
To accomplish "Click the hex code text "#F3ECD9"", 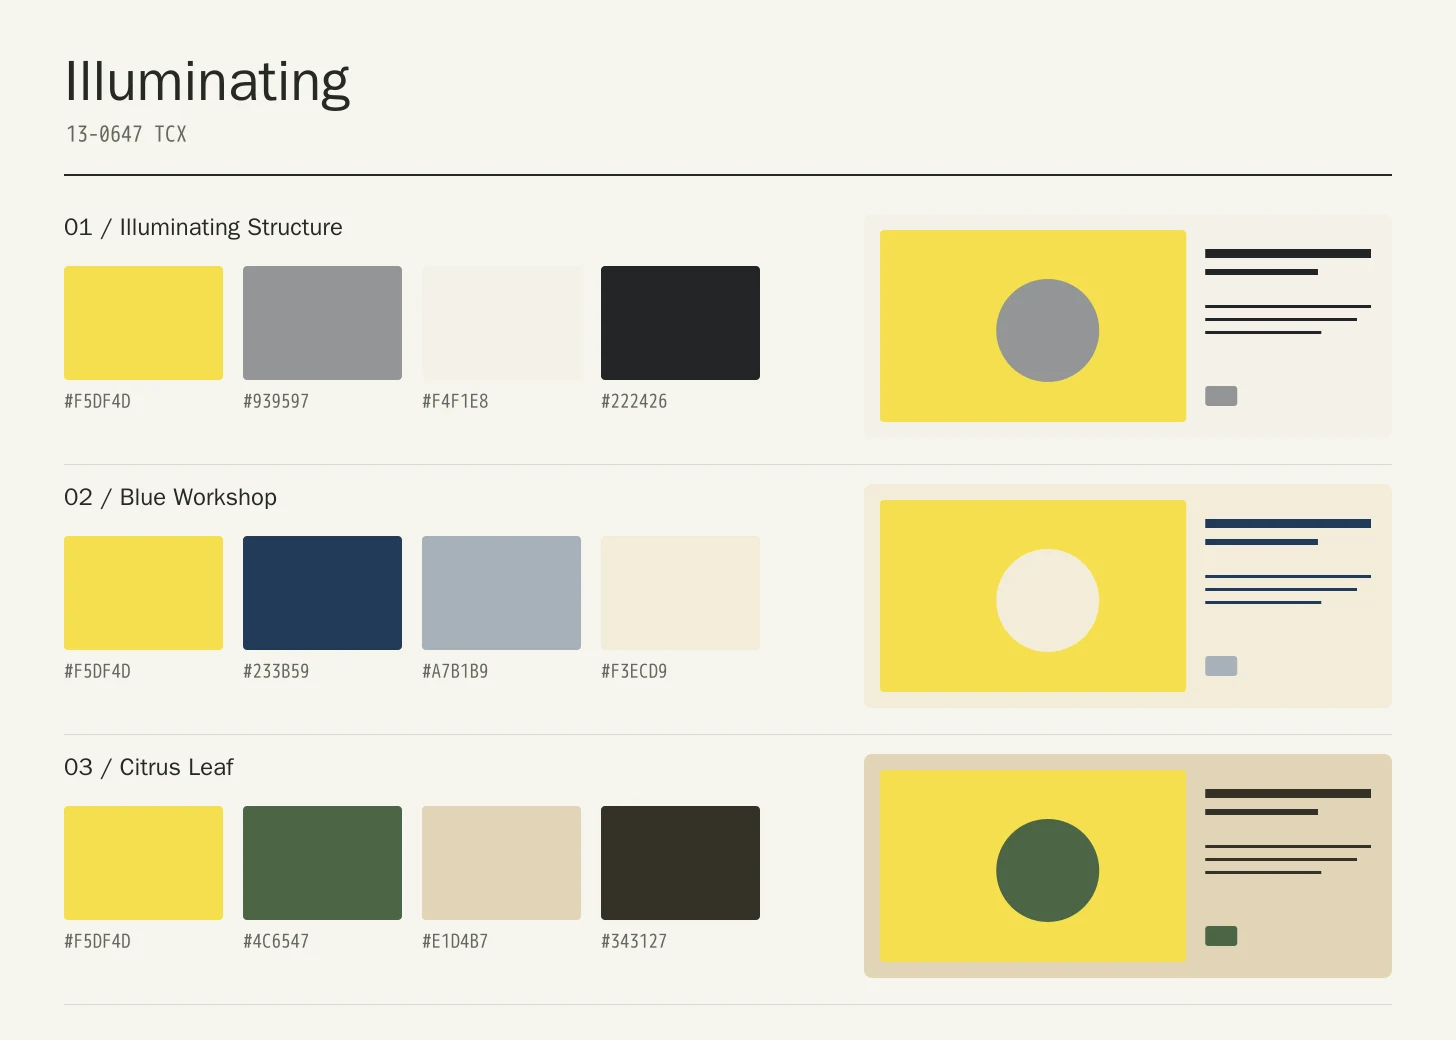I will click(634, 671).
